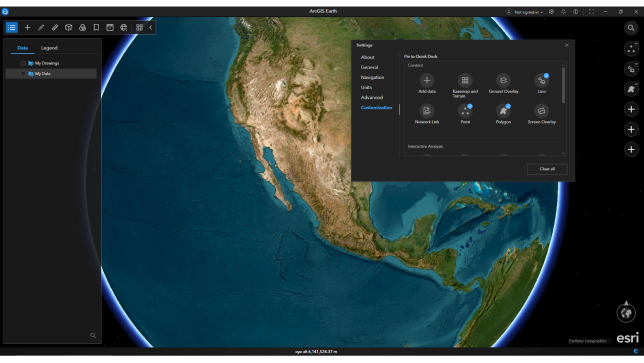This screenshot has width=644, height=363.
Task: Unpin the checked Line item in Settings
Action: (x=542, y=80)
